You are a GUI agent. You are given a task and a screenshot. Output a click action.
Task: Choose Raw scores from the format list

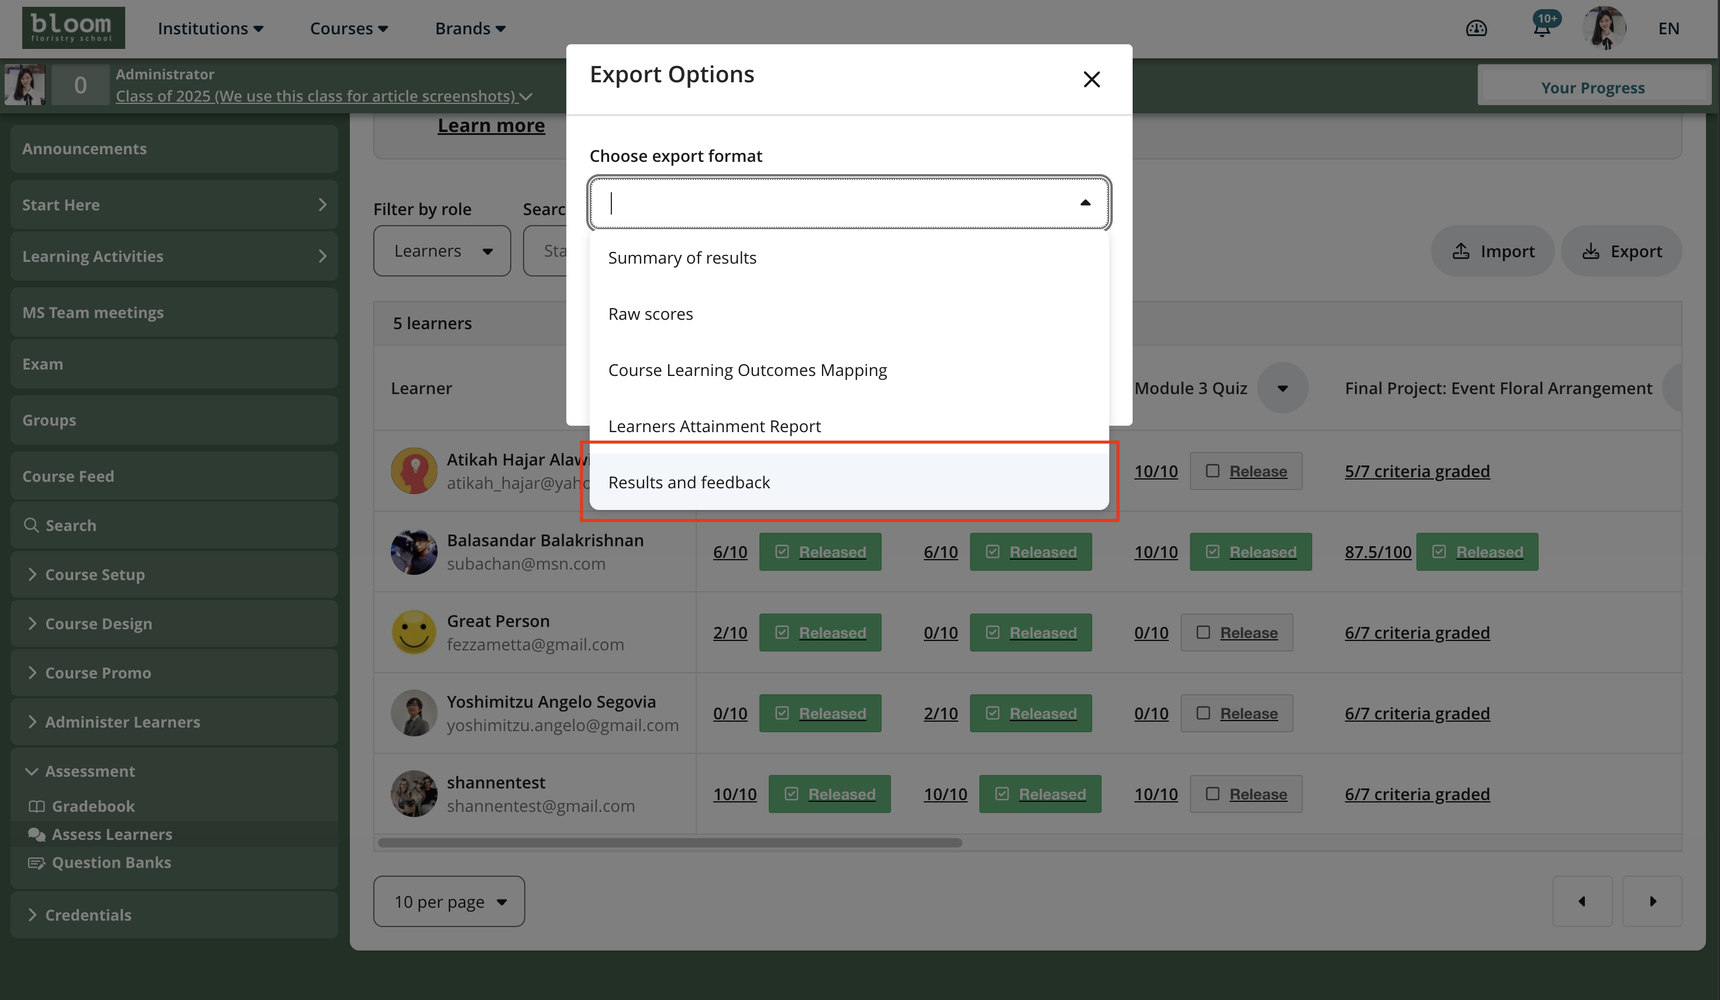[650, 314]
